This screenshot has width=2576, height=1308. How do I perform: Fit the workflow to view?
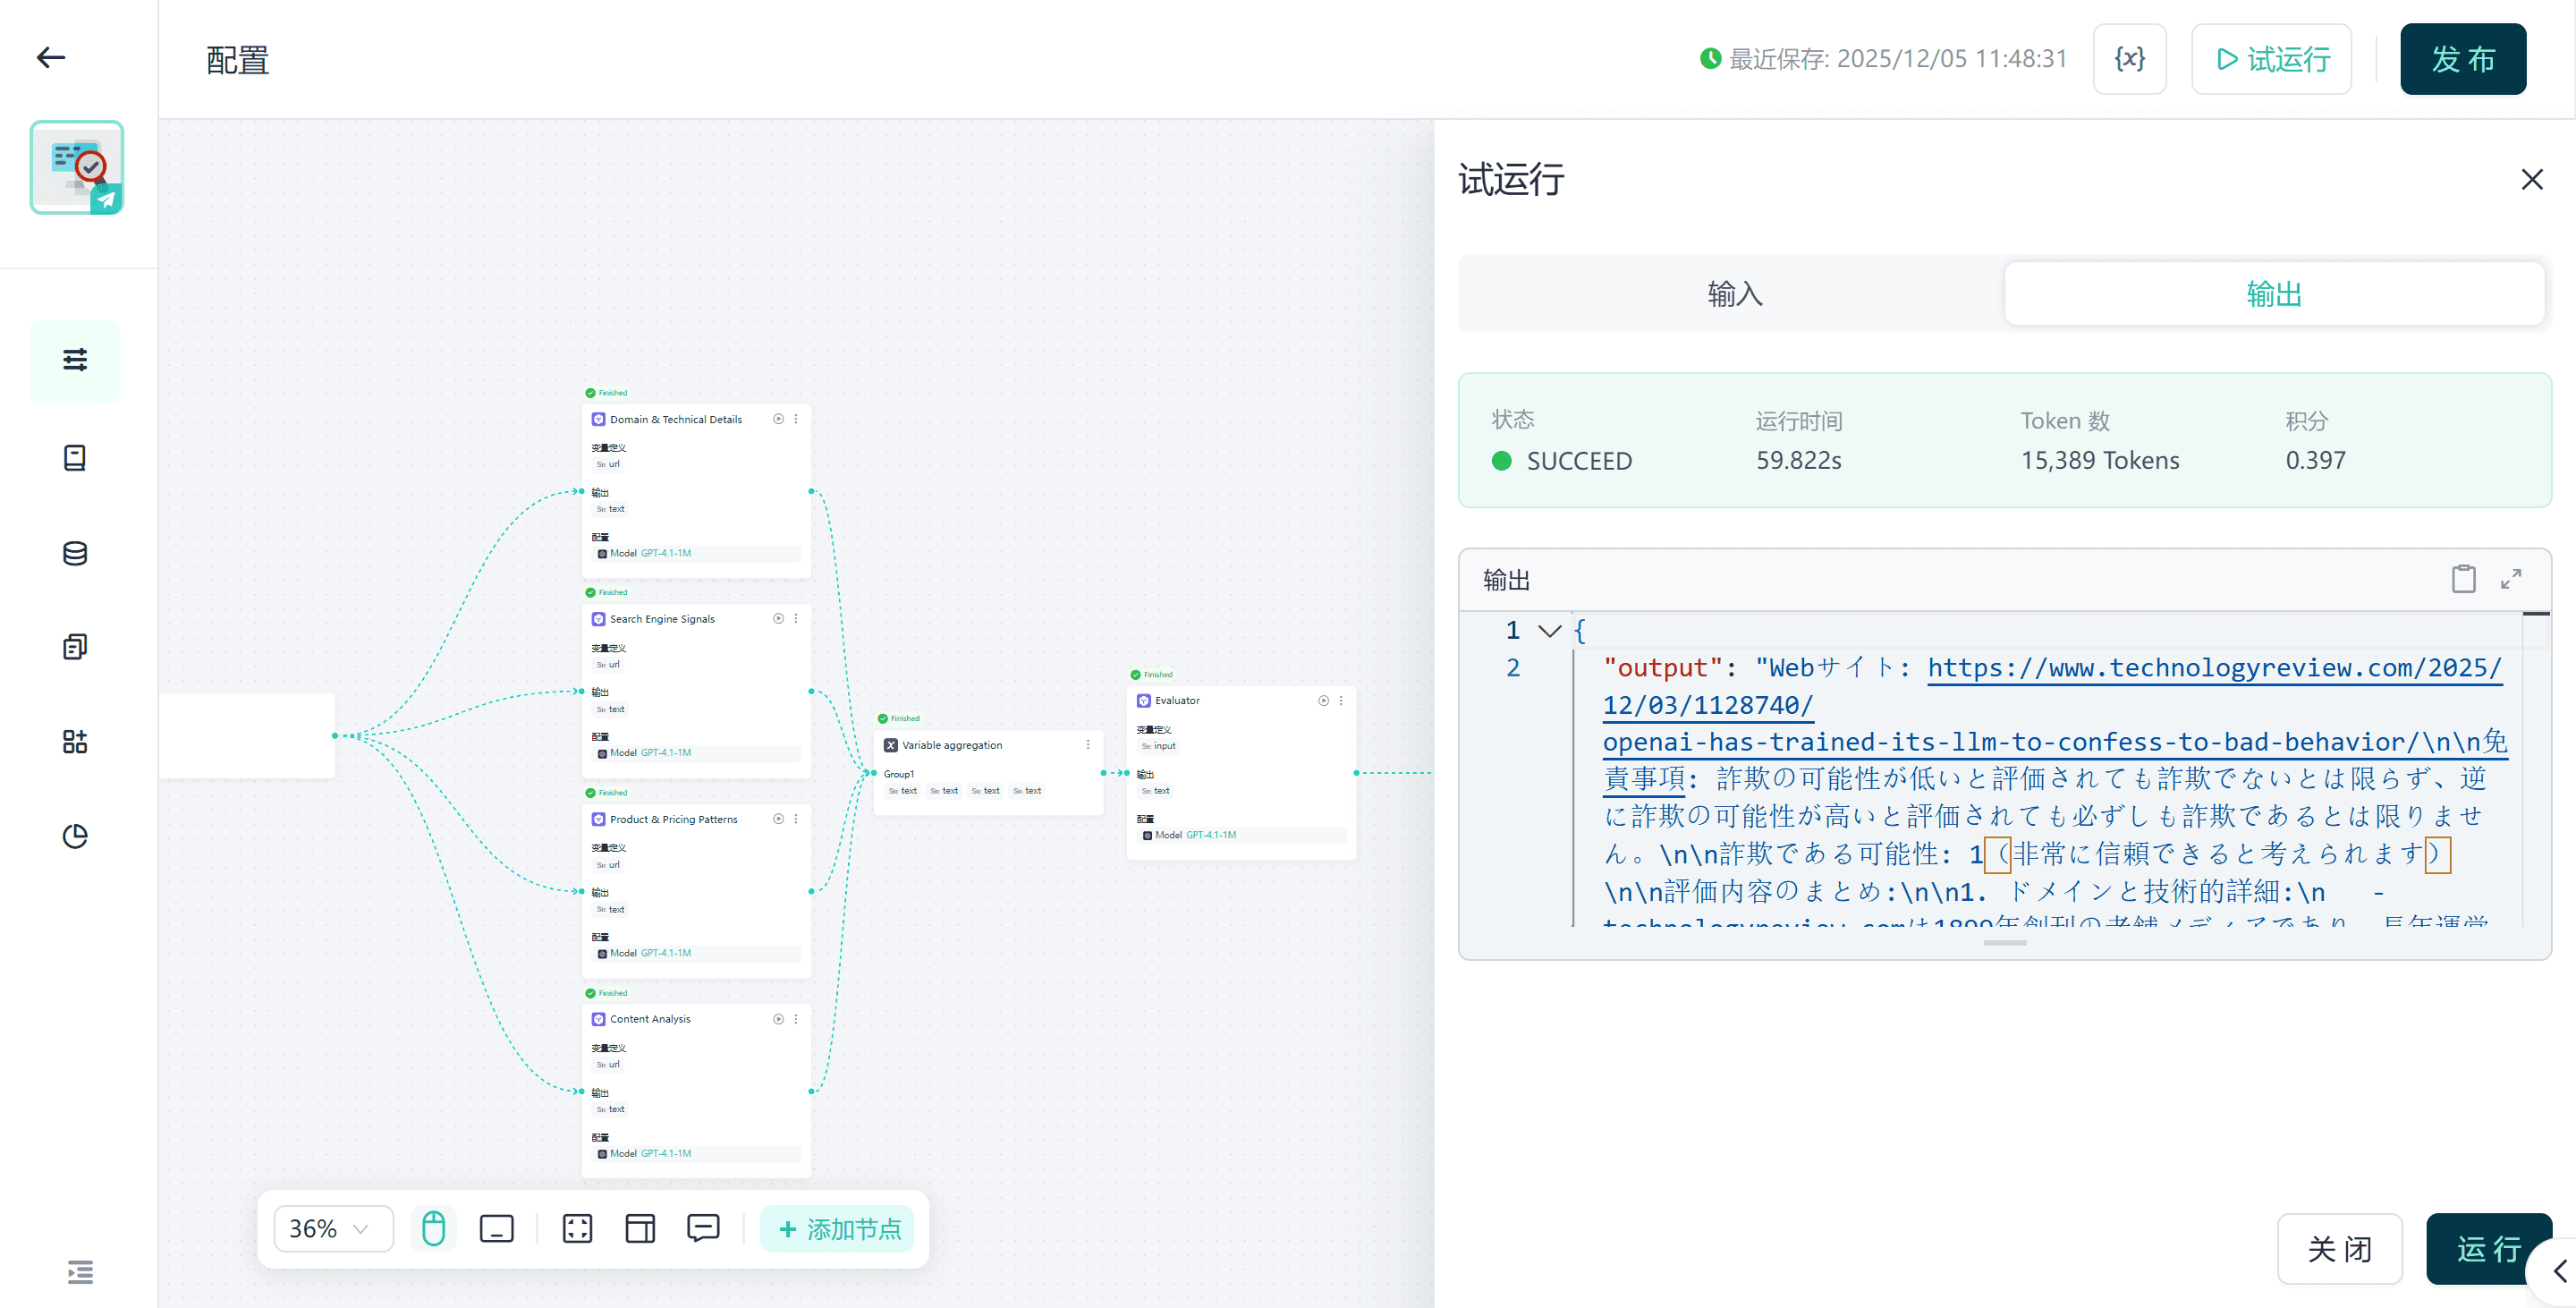[x=577, y=1228]
